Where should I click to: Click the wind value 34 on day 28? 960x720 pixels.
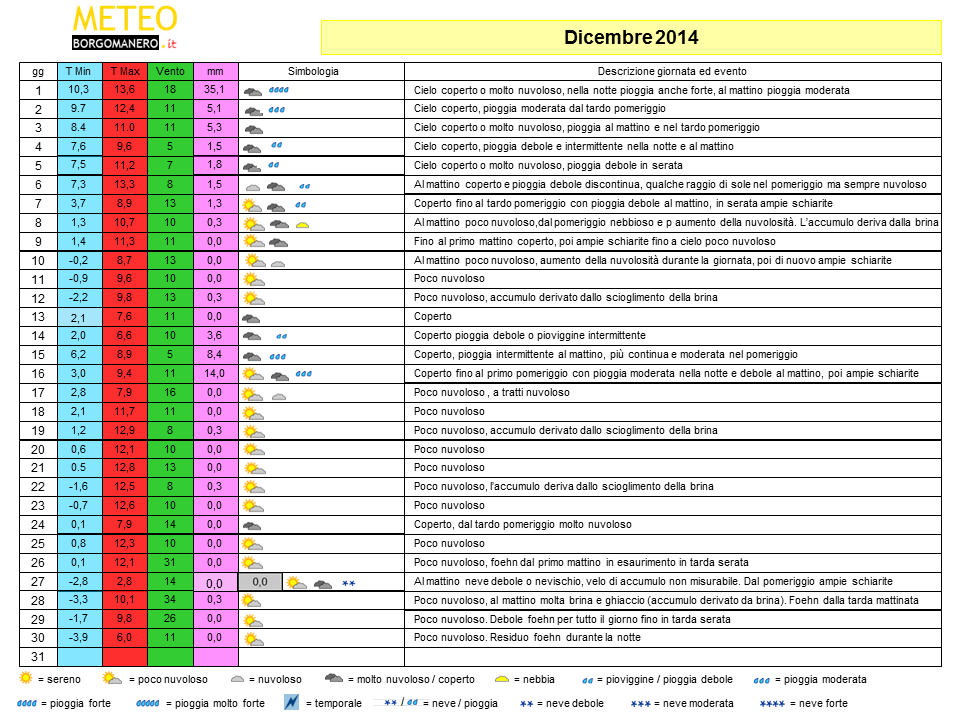170,599
